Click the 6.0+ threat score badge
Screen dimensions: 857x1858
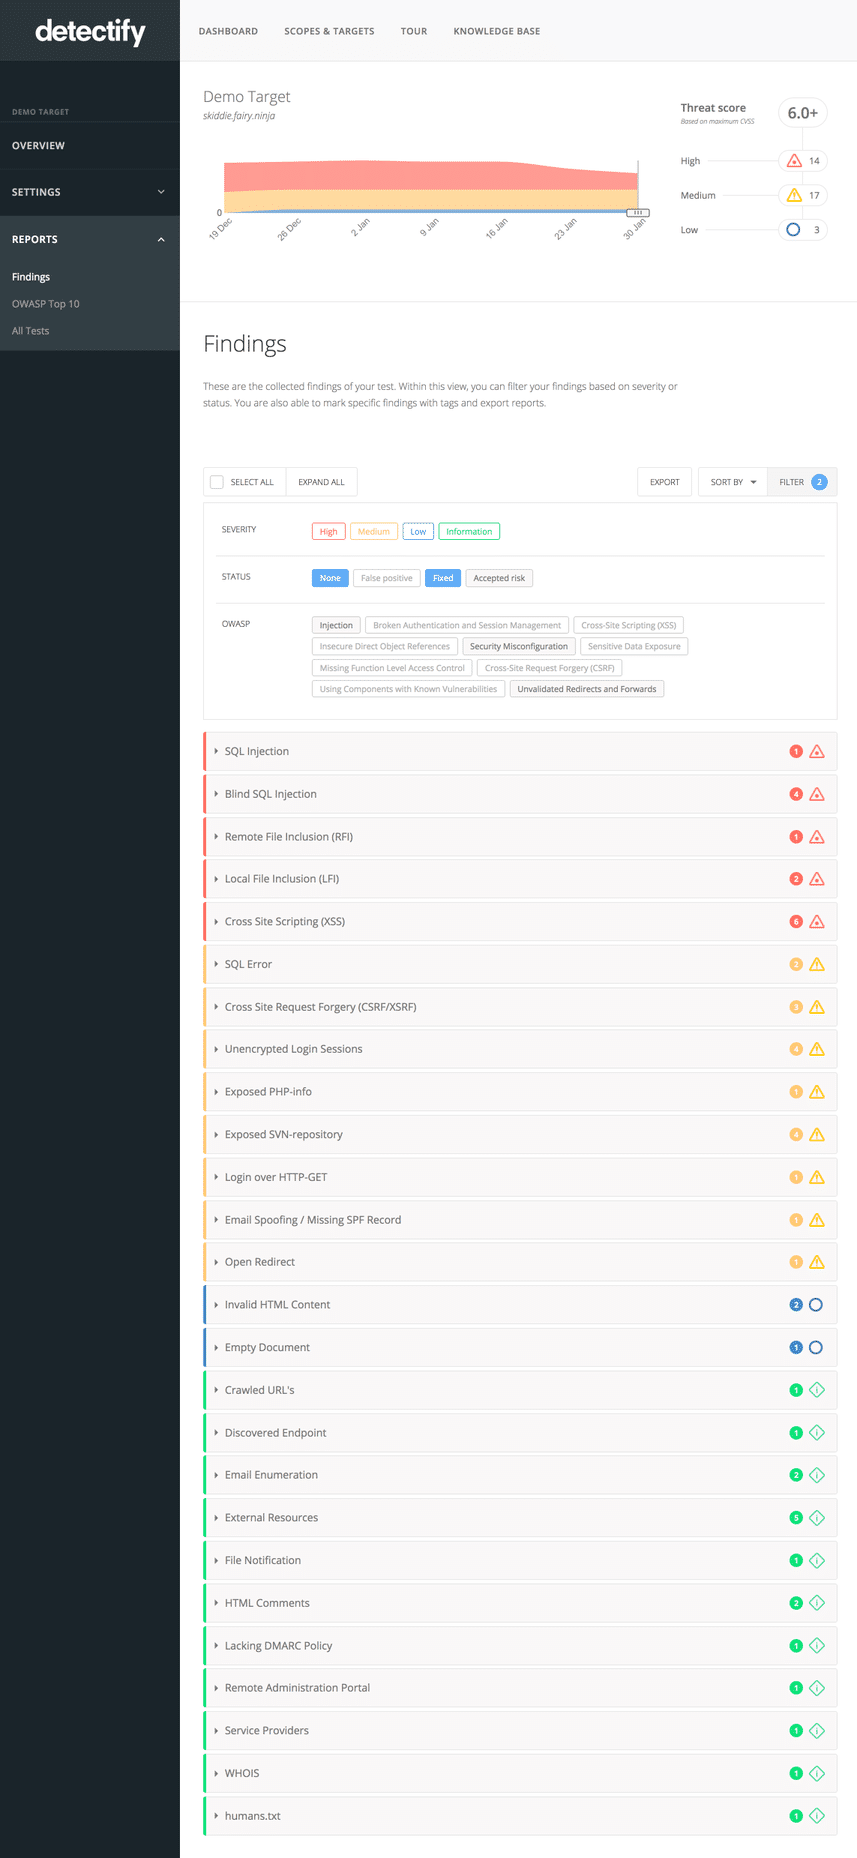click(x=803, y=113)
